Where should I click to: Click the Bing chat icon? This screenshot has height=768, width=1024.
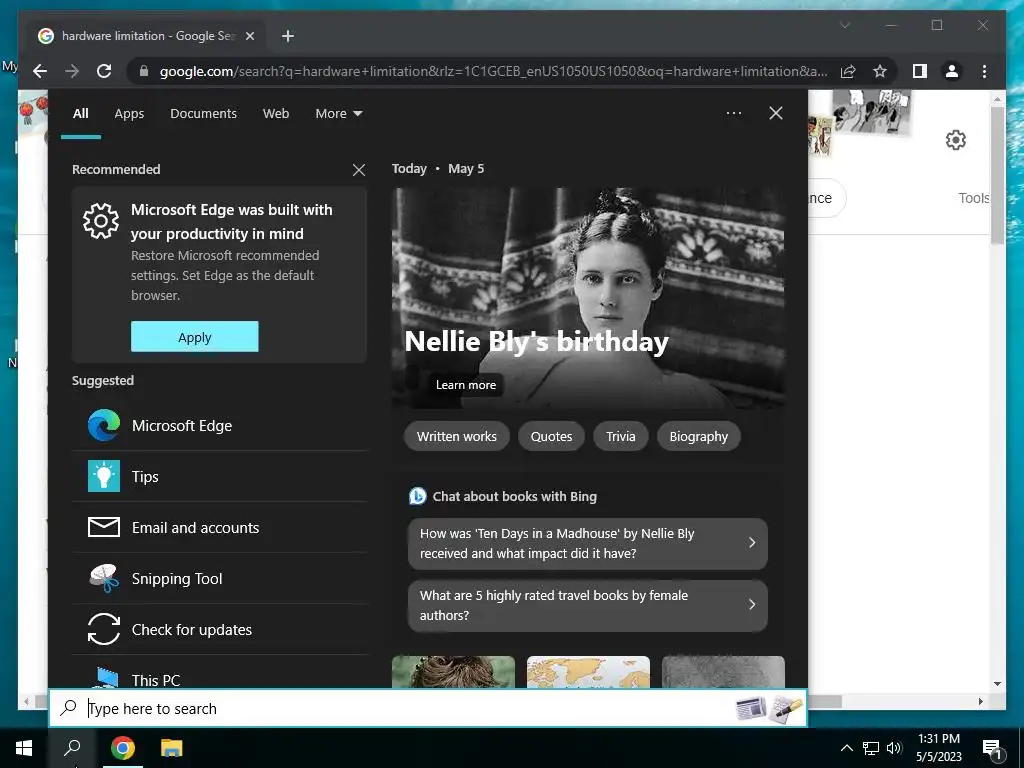[x=417, y=496]
